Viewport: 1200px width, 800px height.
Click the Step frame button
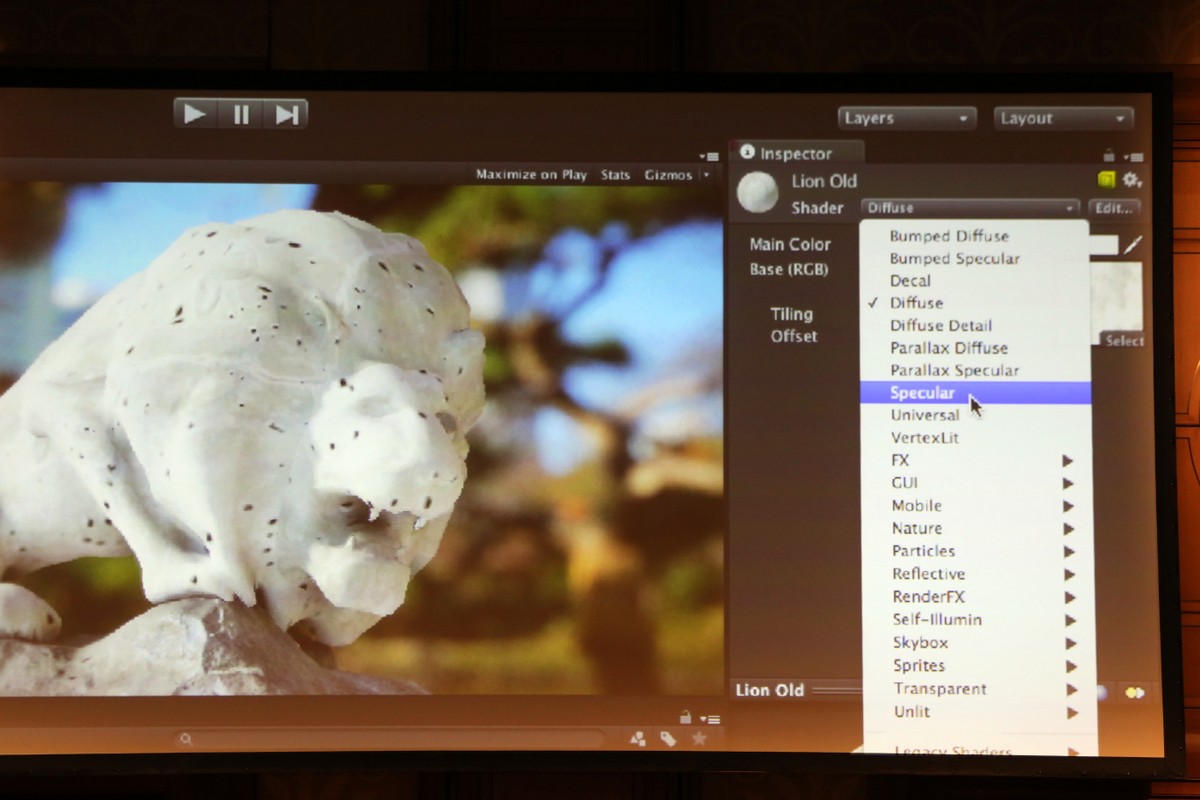286,114
